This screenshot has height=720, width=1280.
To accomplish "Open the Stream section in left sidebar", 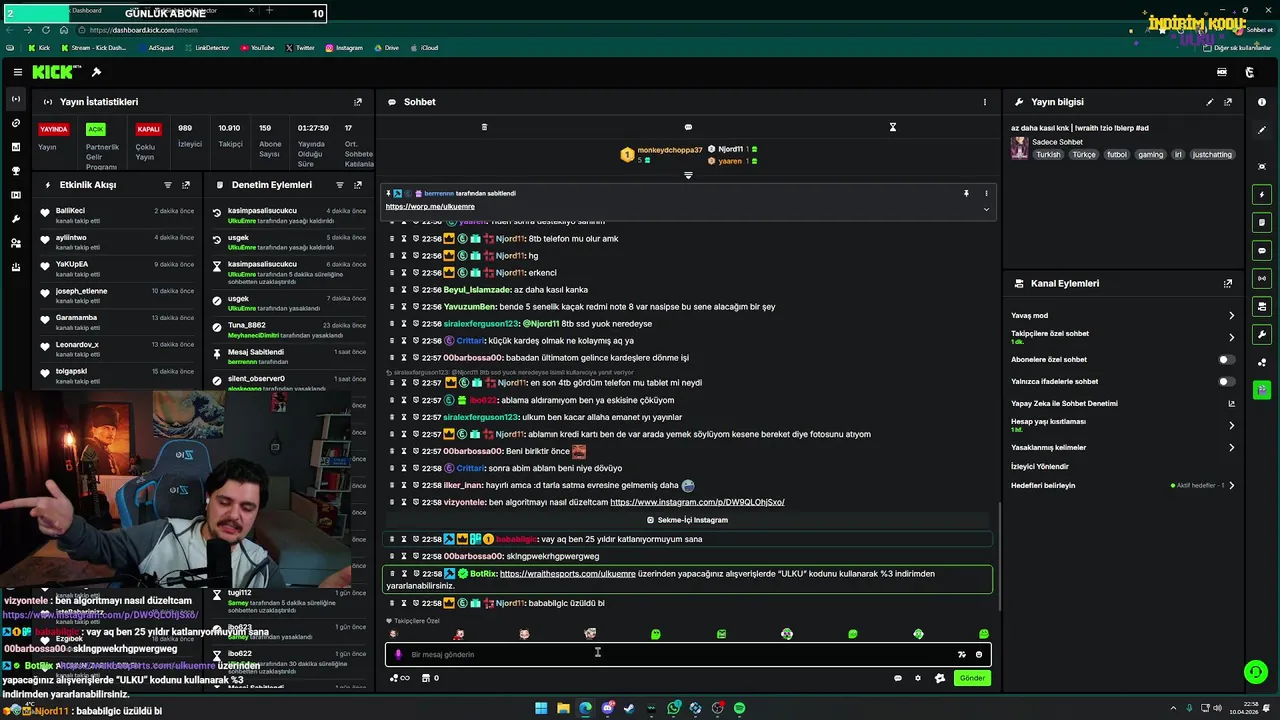I will tap(15, 99).
